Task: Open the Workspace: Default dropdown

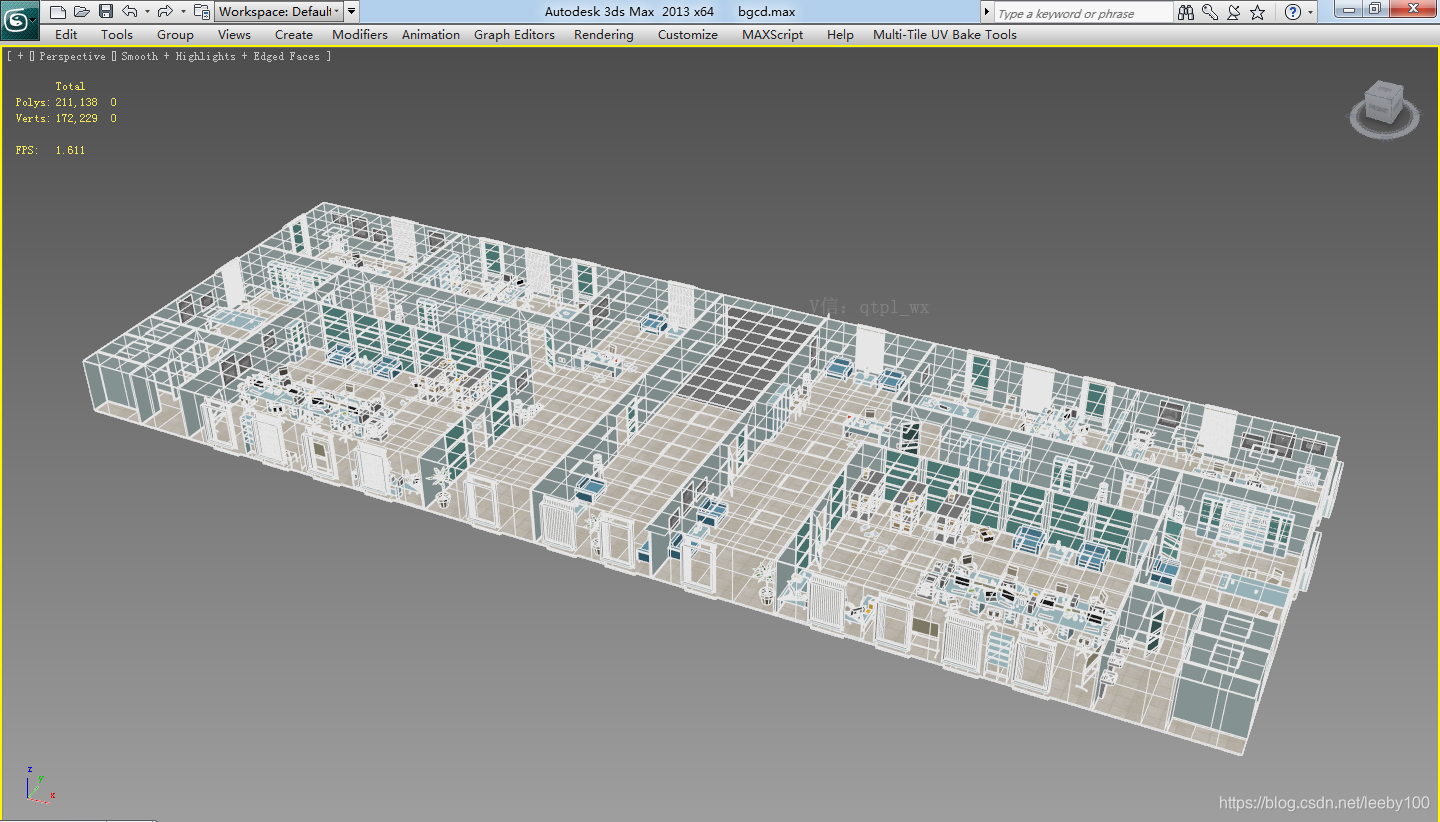Action: pyautogui.click(x=279, y=12)
